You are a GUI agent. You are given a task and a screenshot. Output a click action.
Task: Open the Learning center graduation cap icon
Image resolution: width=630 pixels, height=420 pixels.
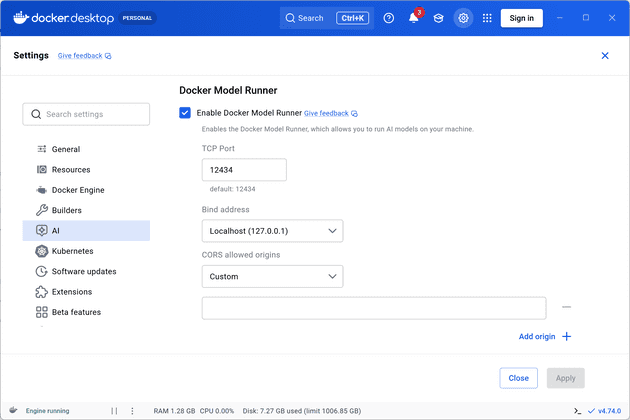[438, 18]
